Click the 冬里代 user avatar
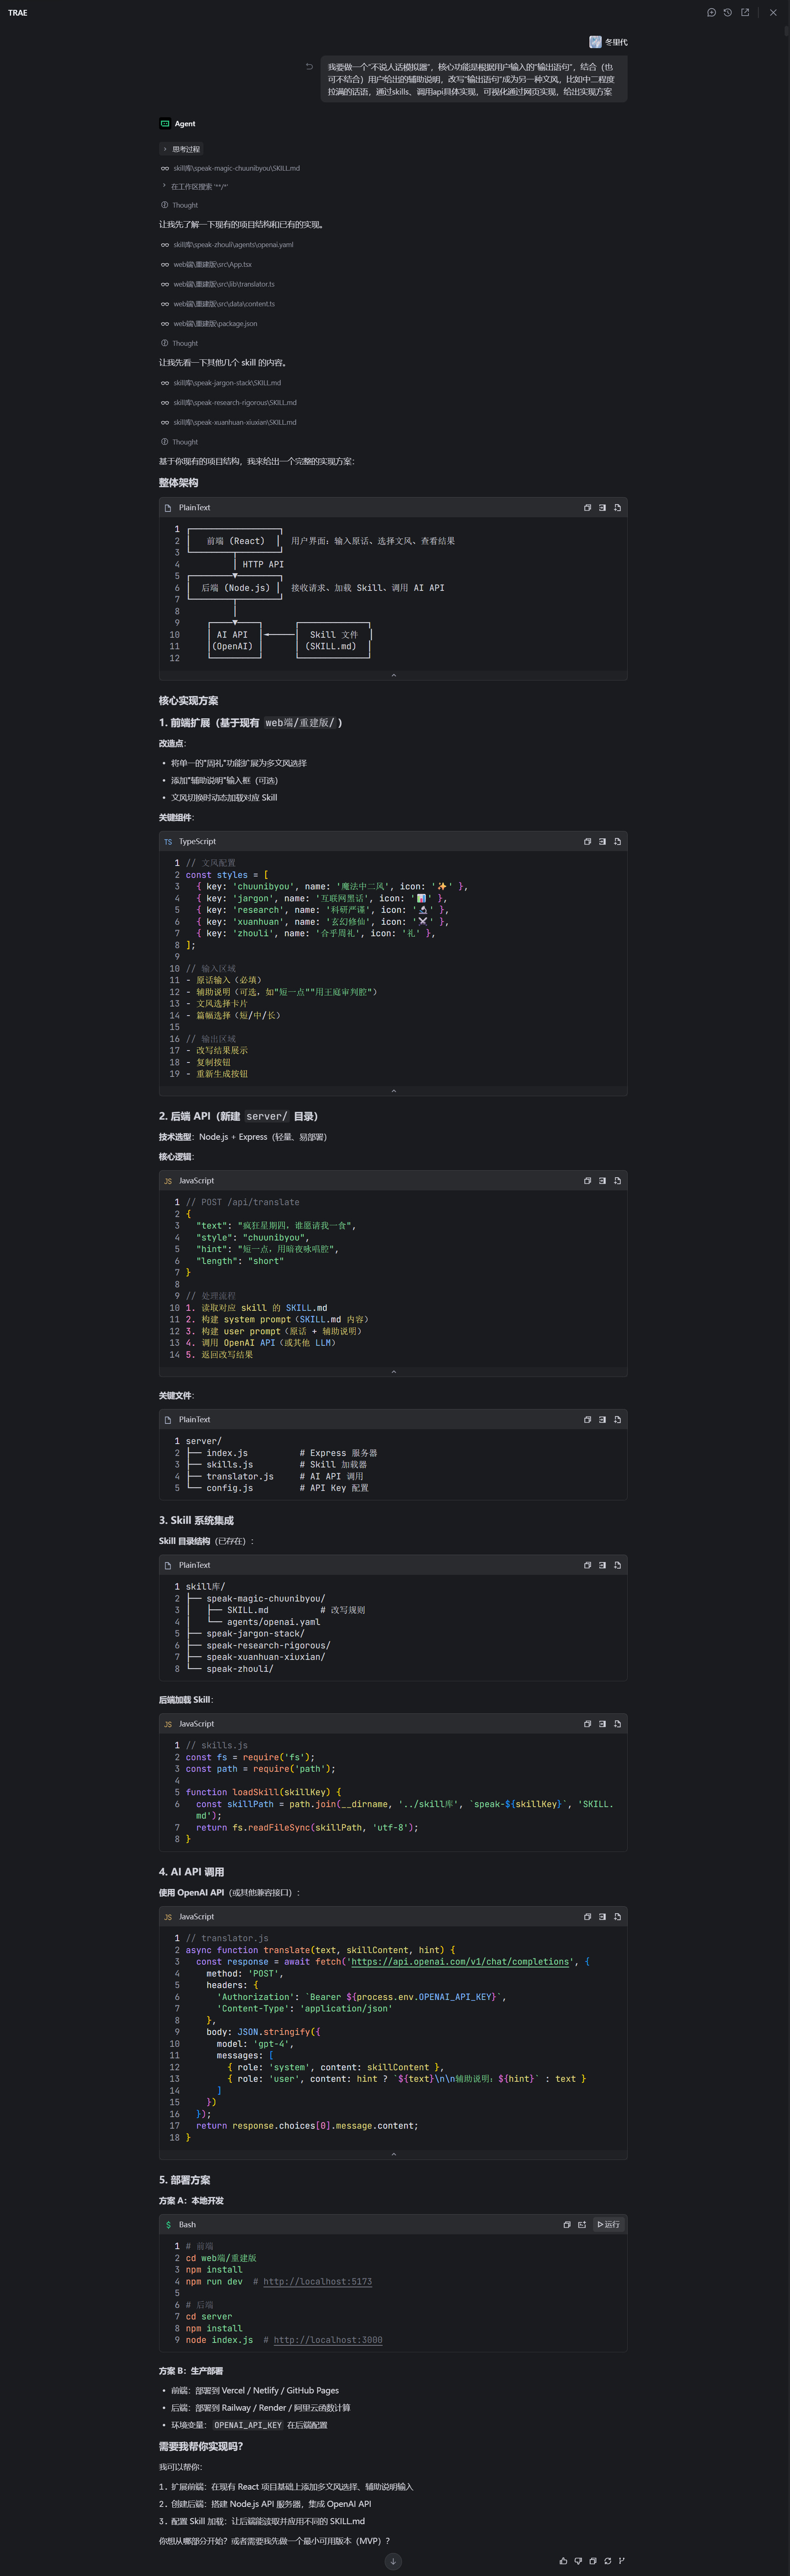 coord(595,42)
